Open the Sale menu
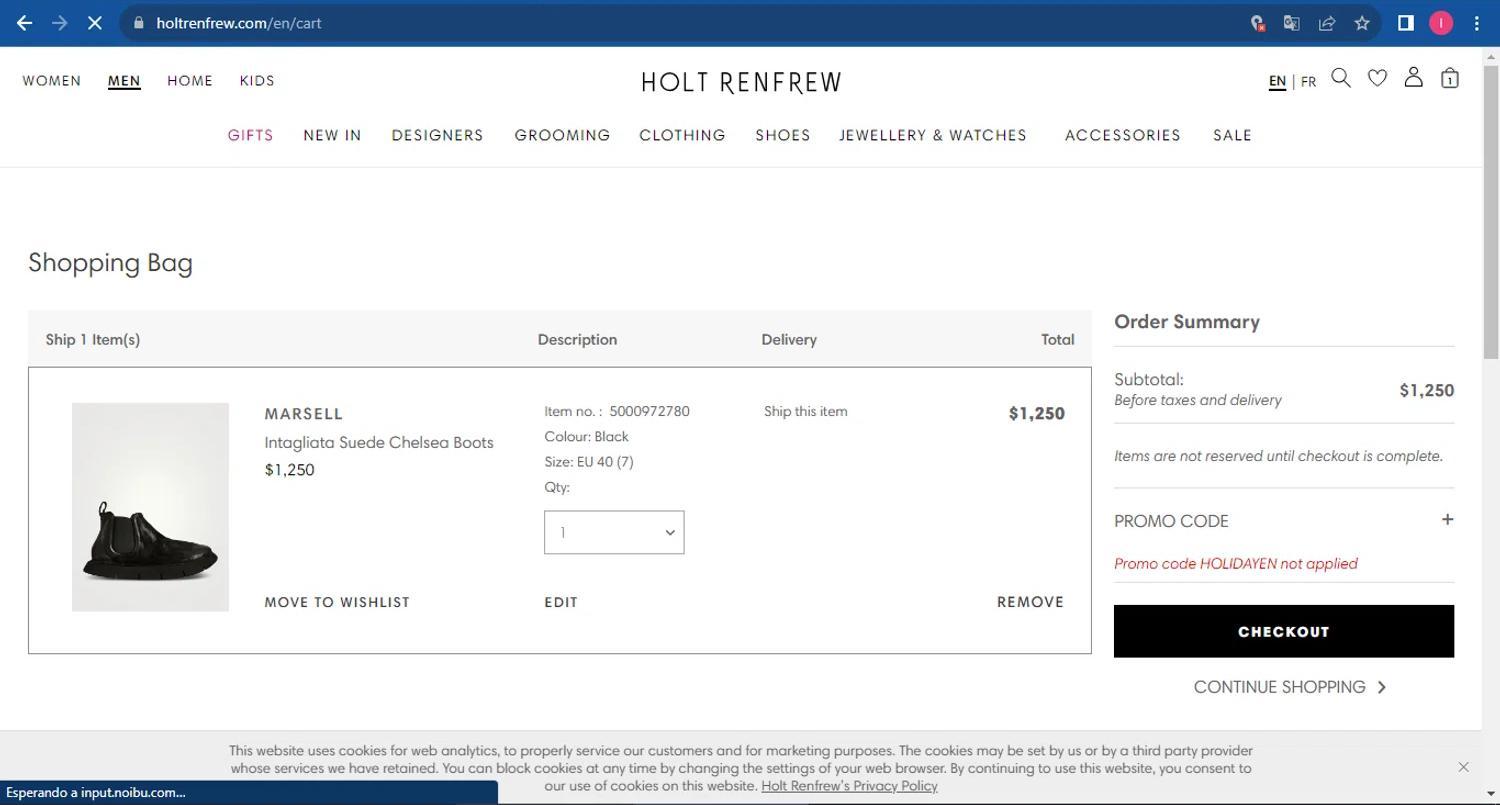Viewport: 1500px width, 805px height. [1232, 135]
